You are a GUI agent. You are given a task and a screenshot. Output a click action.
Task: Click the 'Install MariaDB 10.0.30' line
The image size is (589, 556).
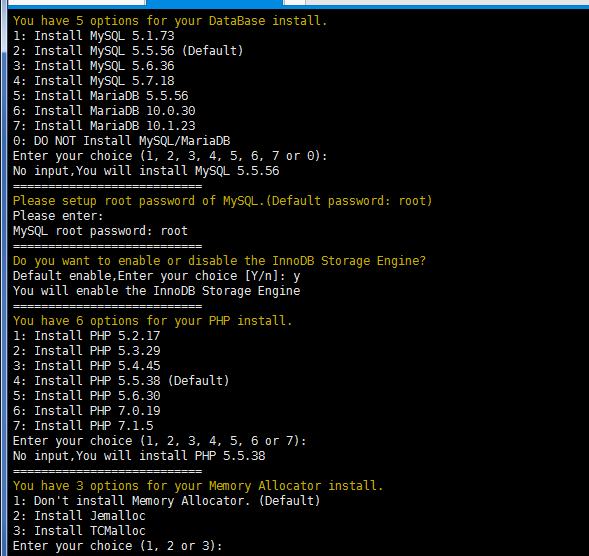coord(104,111)
